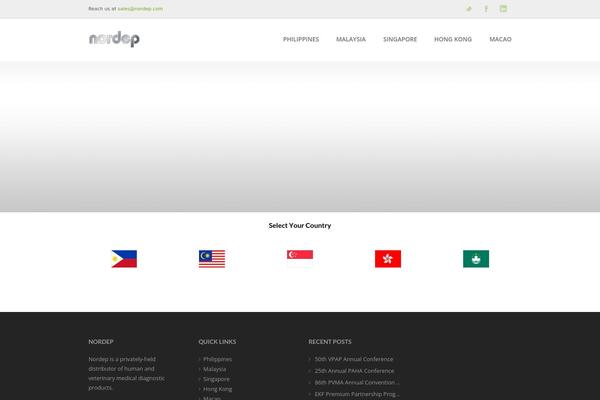Open the SINGAPORE menu item
Screen dimensions: 600x400
400,39
